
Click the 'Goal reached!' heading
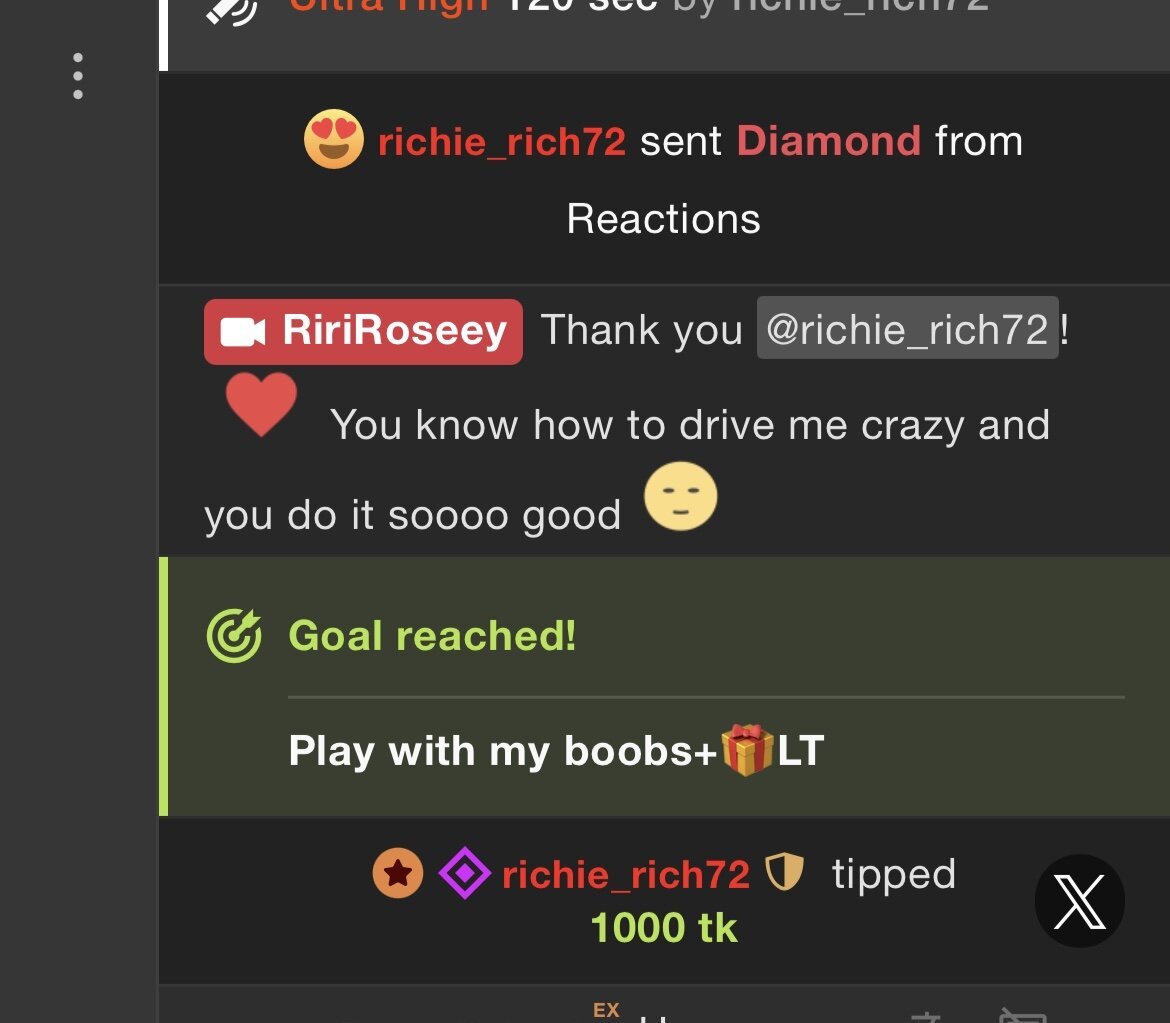[432, 636]
